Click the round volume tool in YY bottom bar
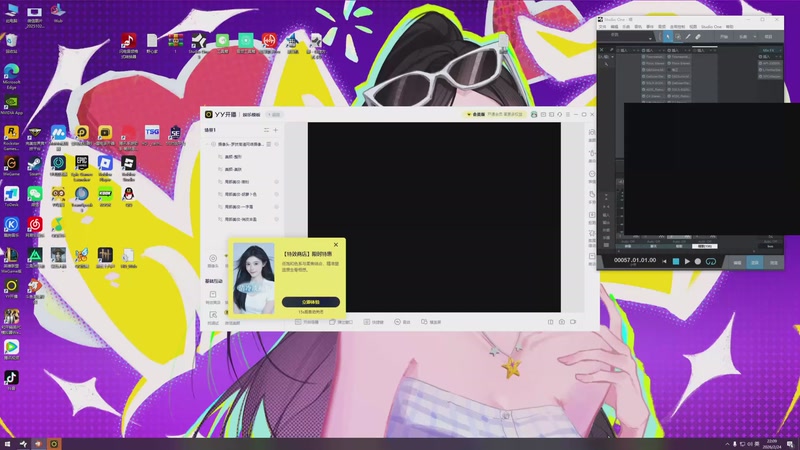 click(x=402, y=322)
